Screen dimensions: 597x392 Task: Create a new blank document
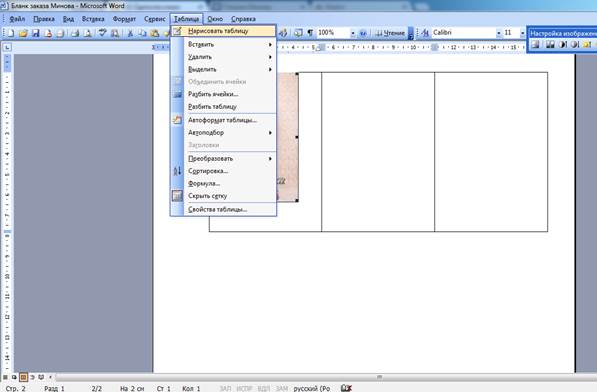(11, 33)
